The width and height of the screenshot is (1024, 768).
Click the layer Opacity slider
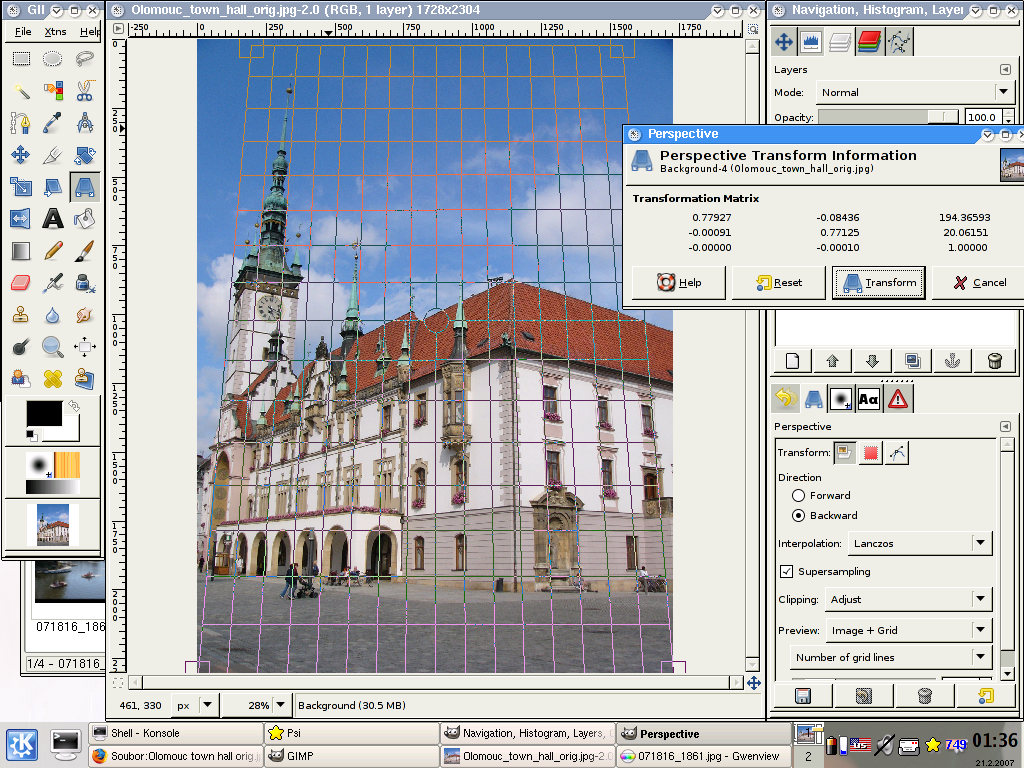tap(888, 117)
